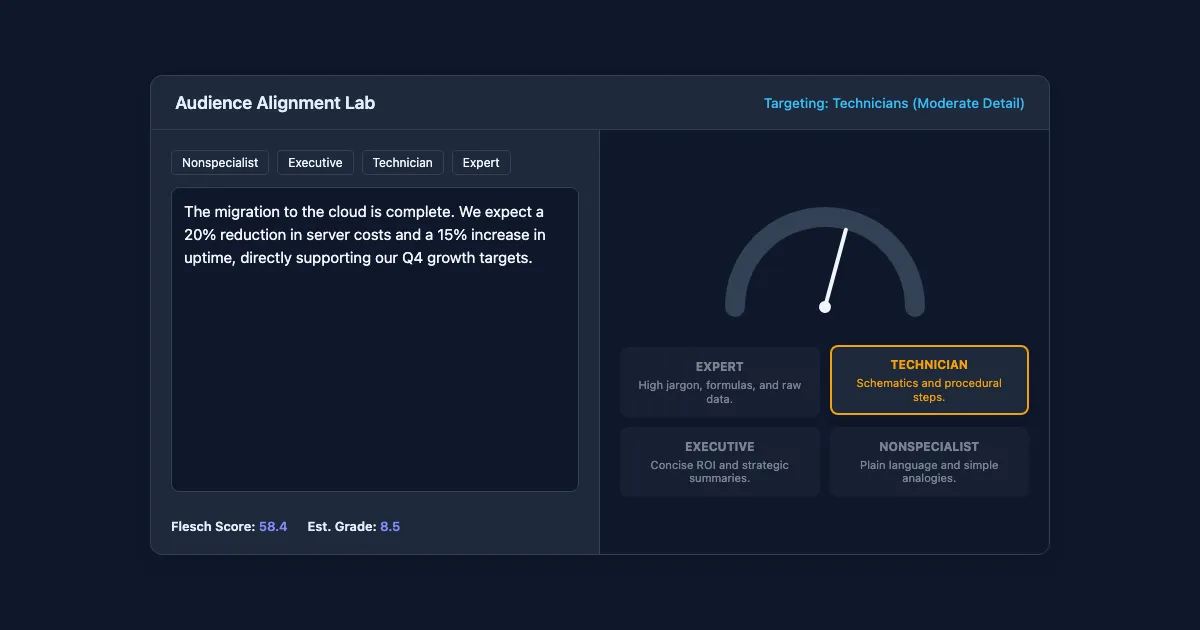Click the Targeting: Technicians status text
The width and height of the screenshot is (1200, 630).
894,103
